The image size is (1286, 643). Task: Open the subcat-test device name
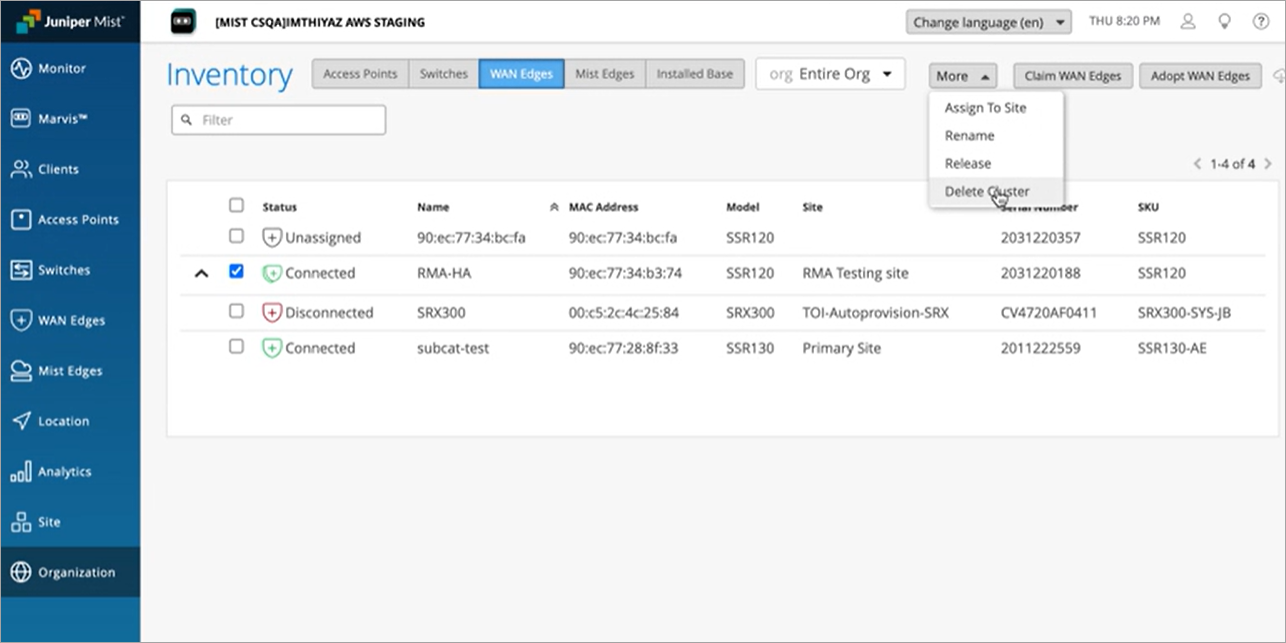tap(453, 348)
